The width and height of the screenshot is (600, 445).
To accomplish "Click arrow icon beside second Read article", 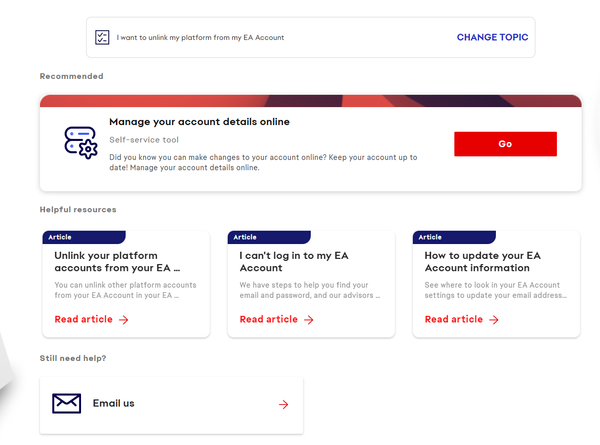I will [x=309, y=320].
